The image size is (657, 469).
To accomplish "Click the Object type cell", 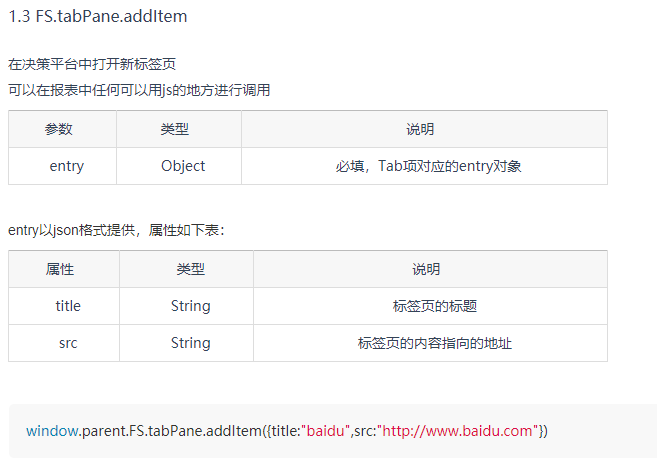I will coord(179,166).
